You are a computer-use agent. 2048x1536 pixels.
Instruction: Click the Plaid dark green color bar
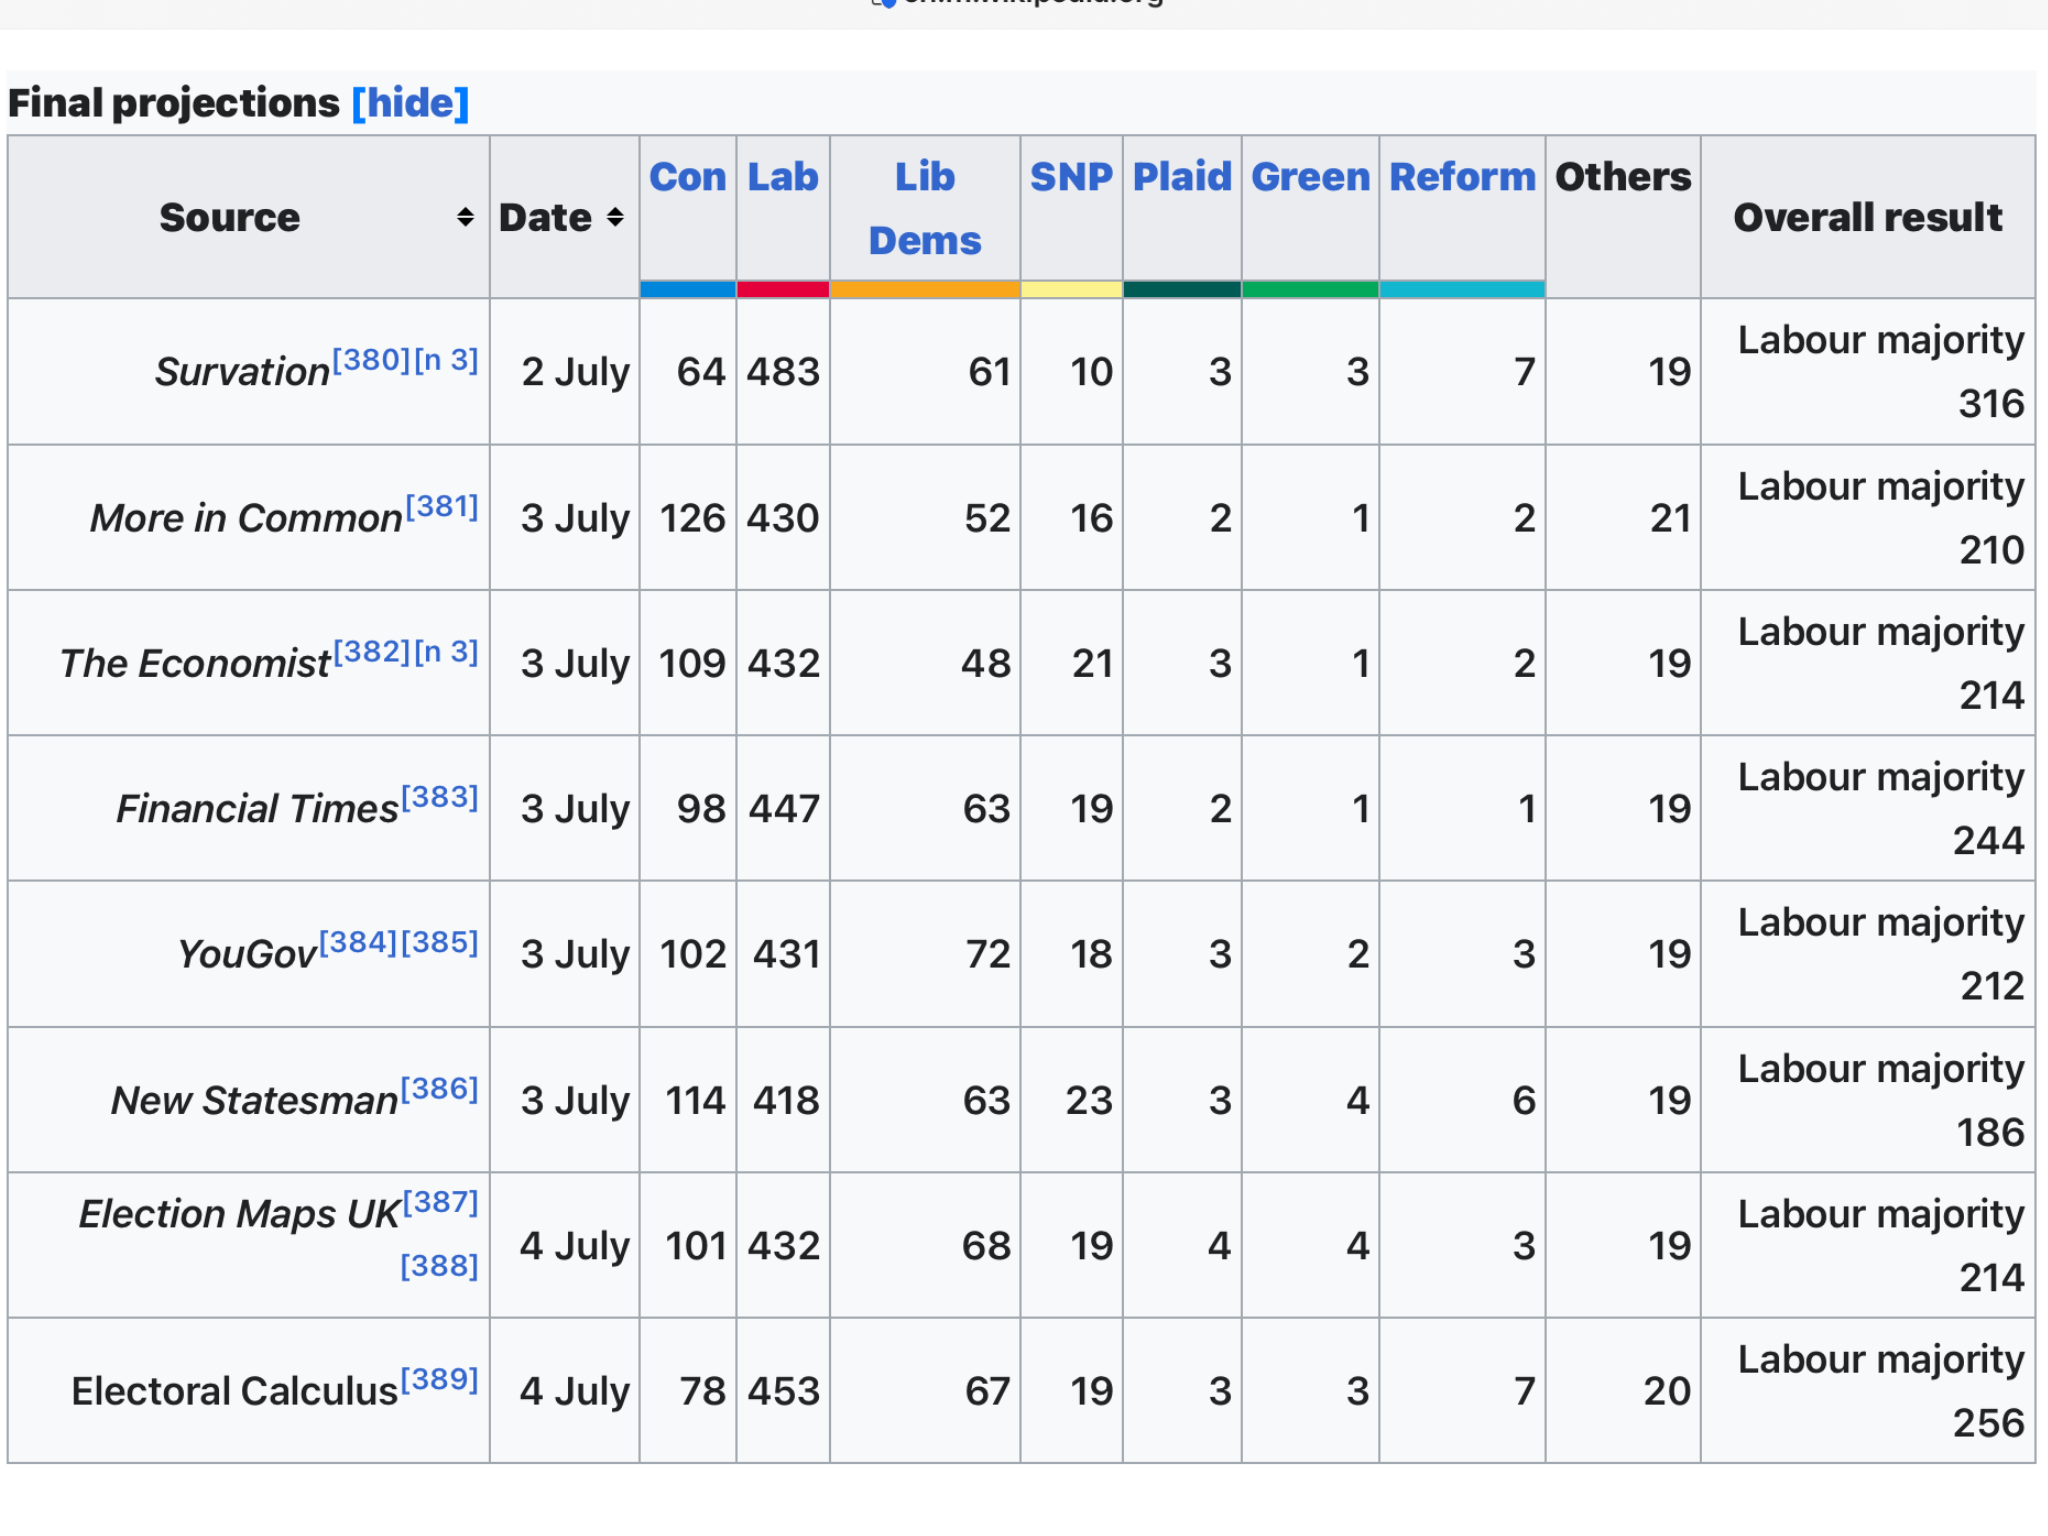click(1182, 289)
